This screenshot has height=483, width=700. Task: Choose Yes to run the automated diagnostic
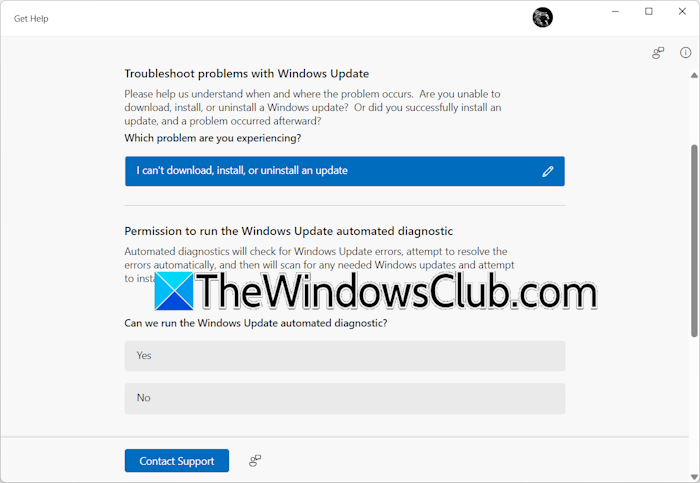coord(345,356)
